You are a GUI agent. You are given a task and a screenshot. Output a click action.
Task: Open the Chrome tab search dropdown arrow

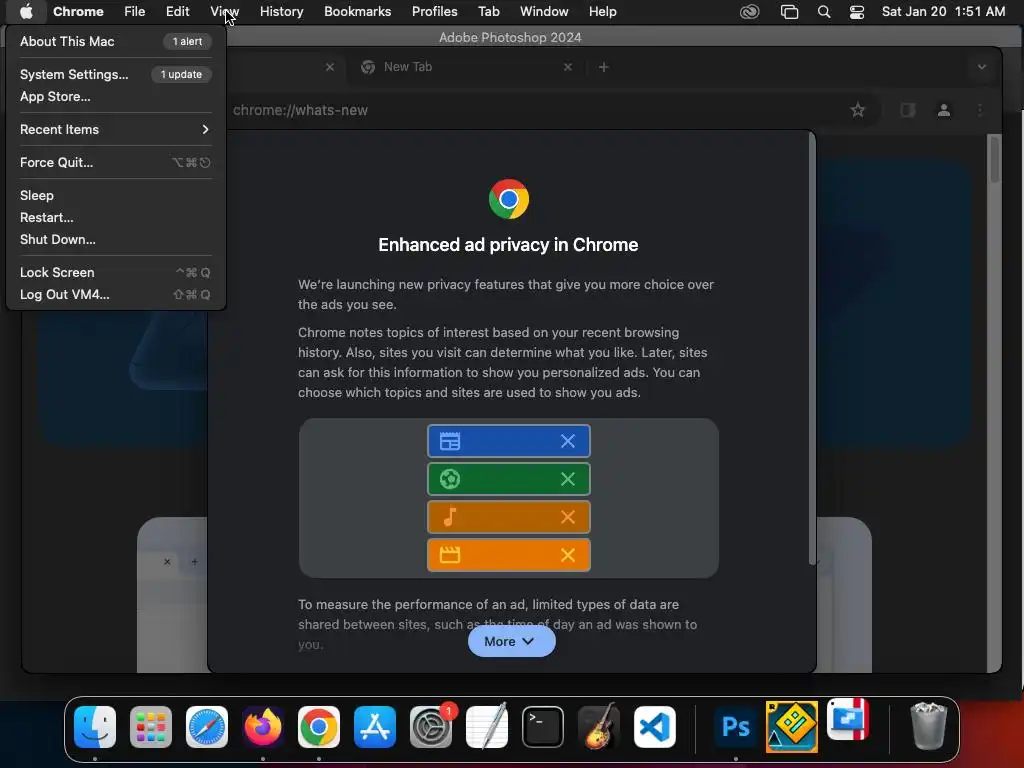(x=982, y=67)
